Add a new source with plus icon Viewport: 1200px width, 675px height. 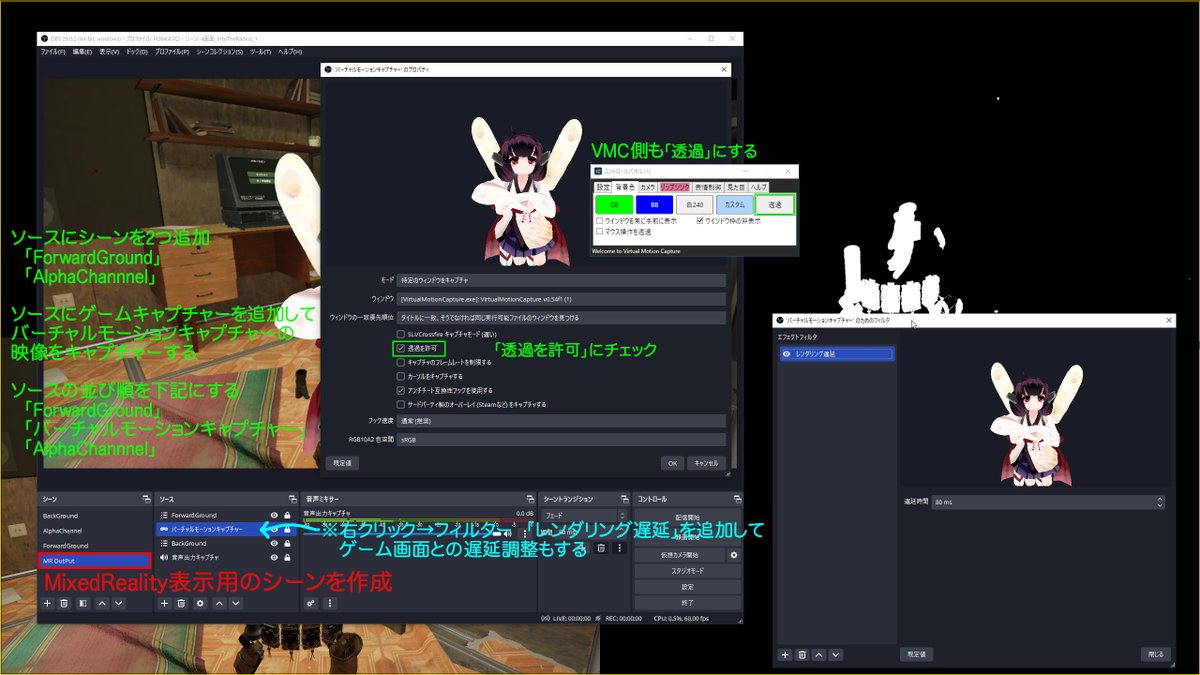click(x=164, y=603)
